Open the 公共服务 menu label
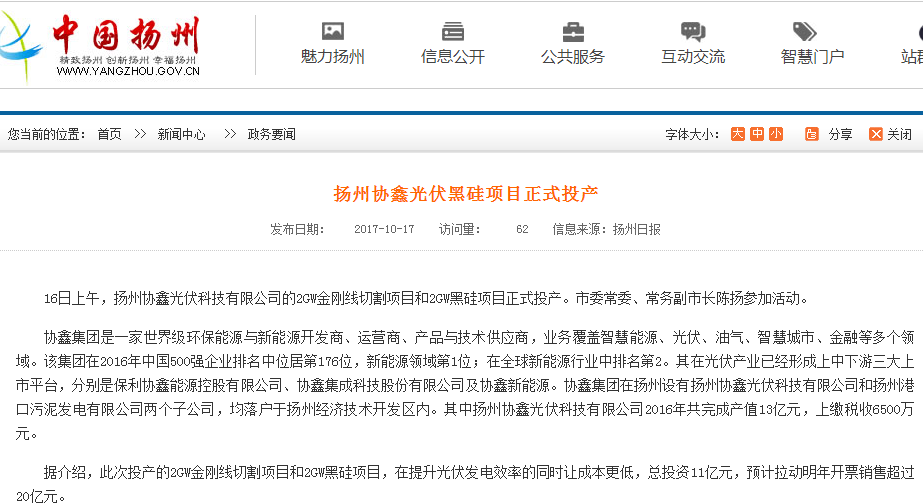The width and height of the screenshot is (923, 503). pos(573,57)
